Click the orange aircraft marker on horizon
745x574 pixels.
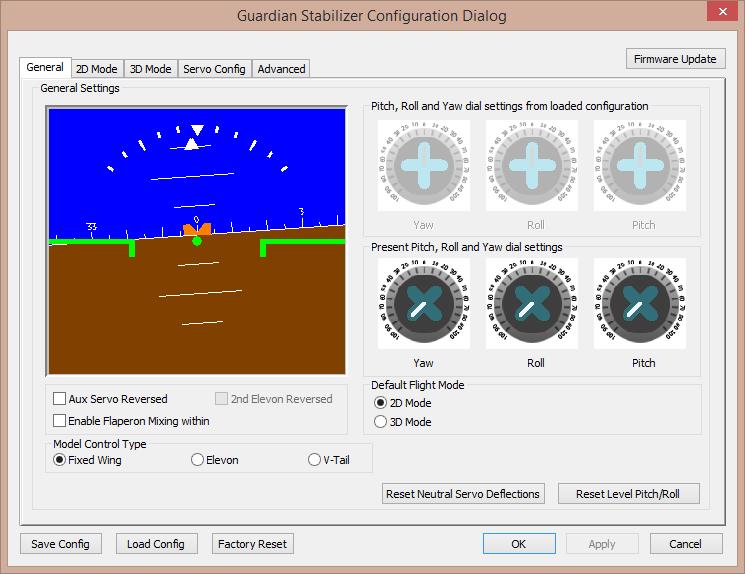click(197, 229)
